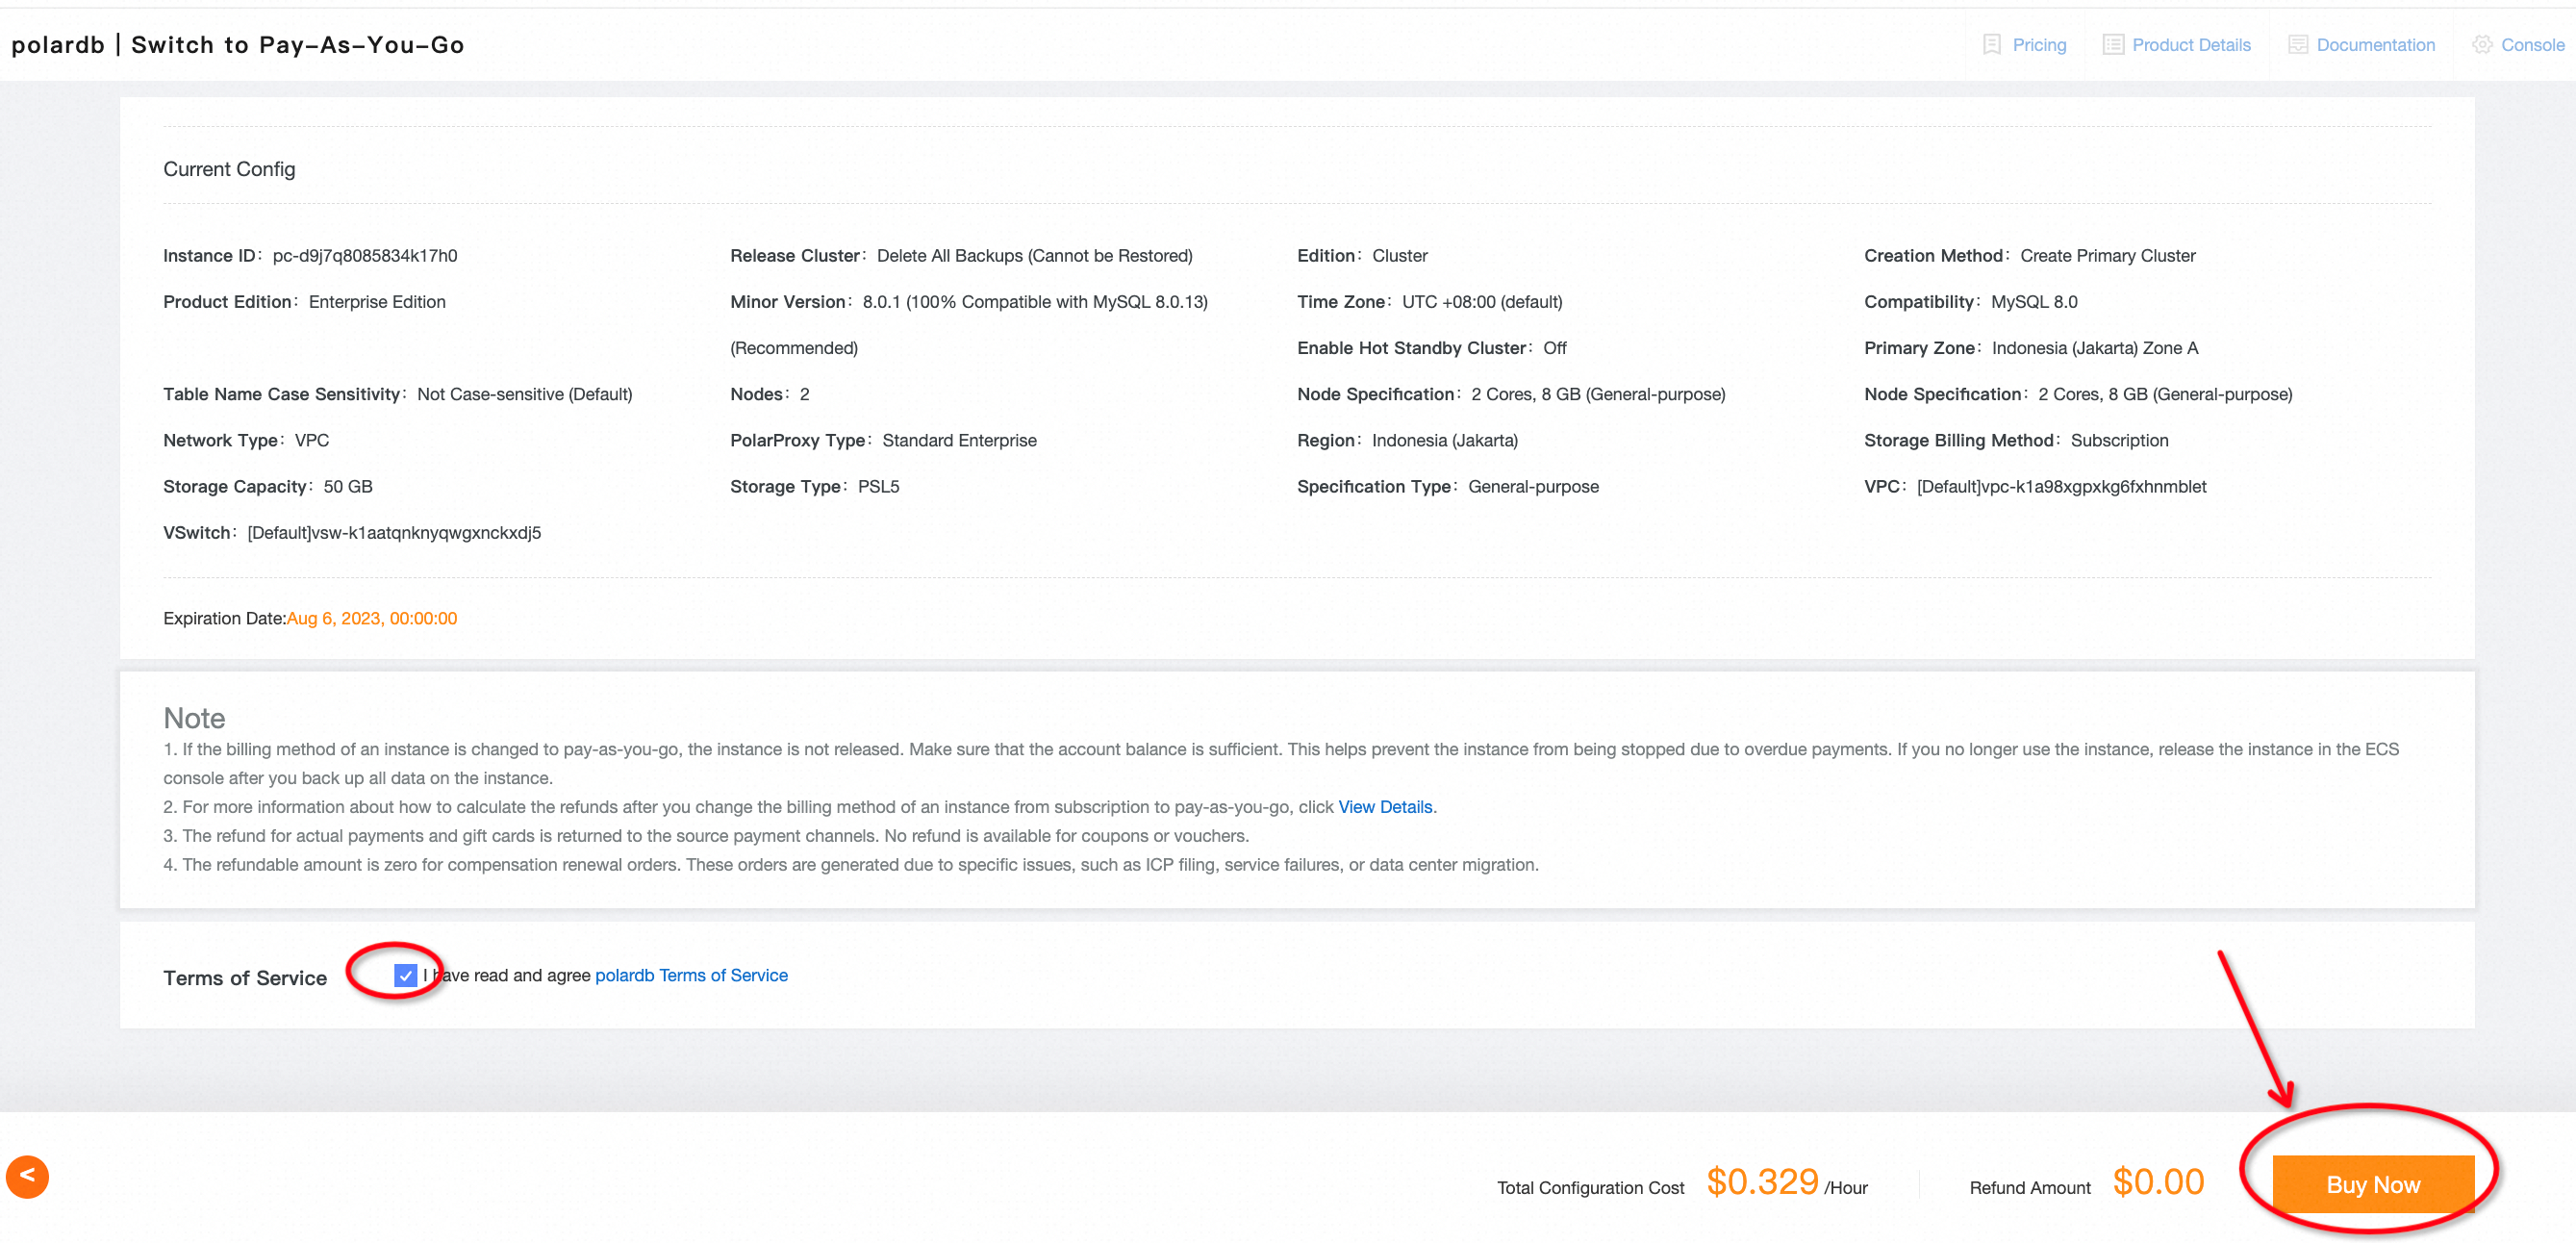Click the Nodes 2 value
Image resolution: width=2576 pixels, height=1243 pixels.
(804, 394)
